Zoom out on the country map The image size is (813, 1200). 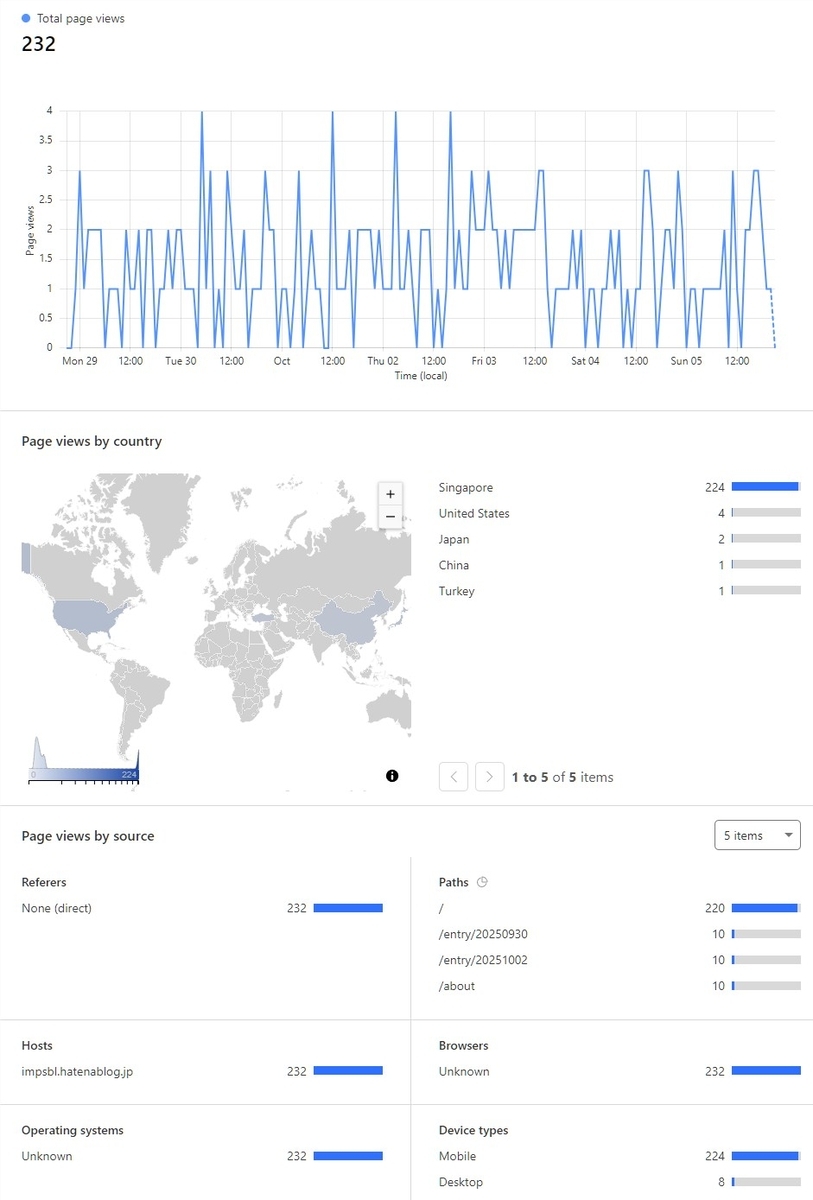pyautogui.click(x=390, y=517)
